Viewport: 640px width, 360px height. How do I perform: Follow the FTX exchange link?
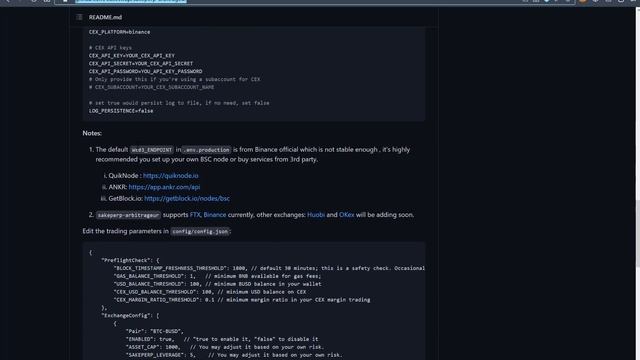point(195,215)
